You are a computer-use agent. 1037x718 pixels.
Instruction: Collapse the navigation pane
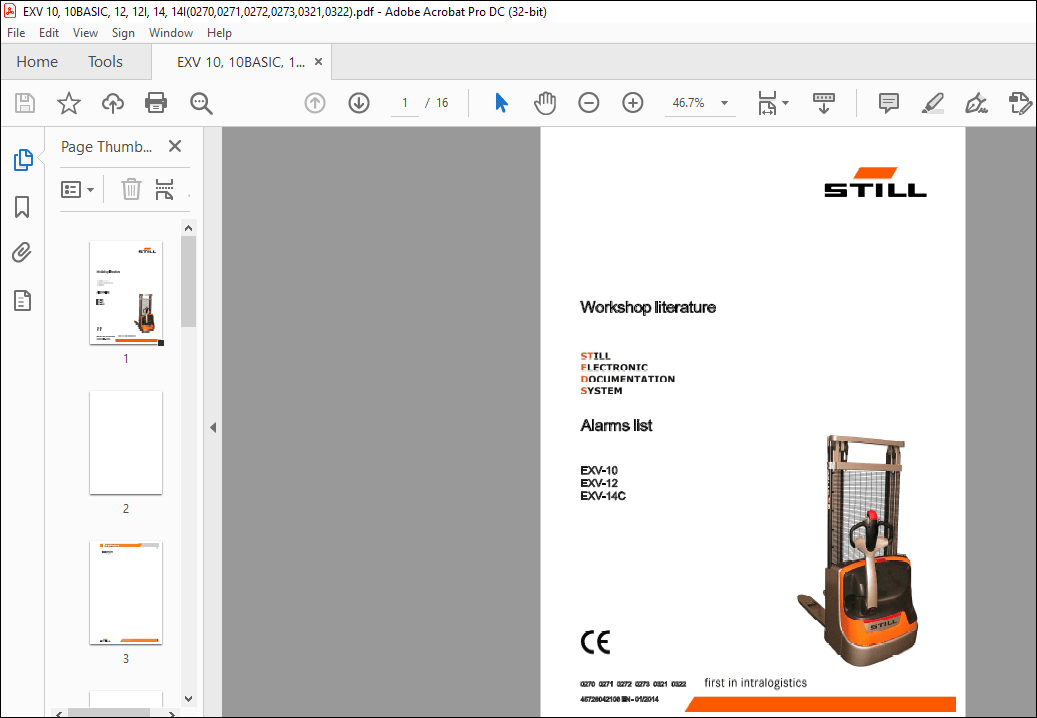pyautogui.click(x=212, y=426)
